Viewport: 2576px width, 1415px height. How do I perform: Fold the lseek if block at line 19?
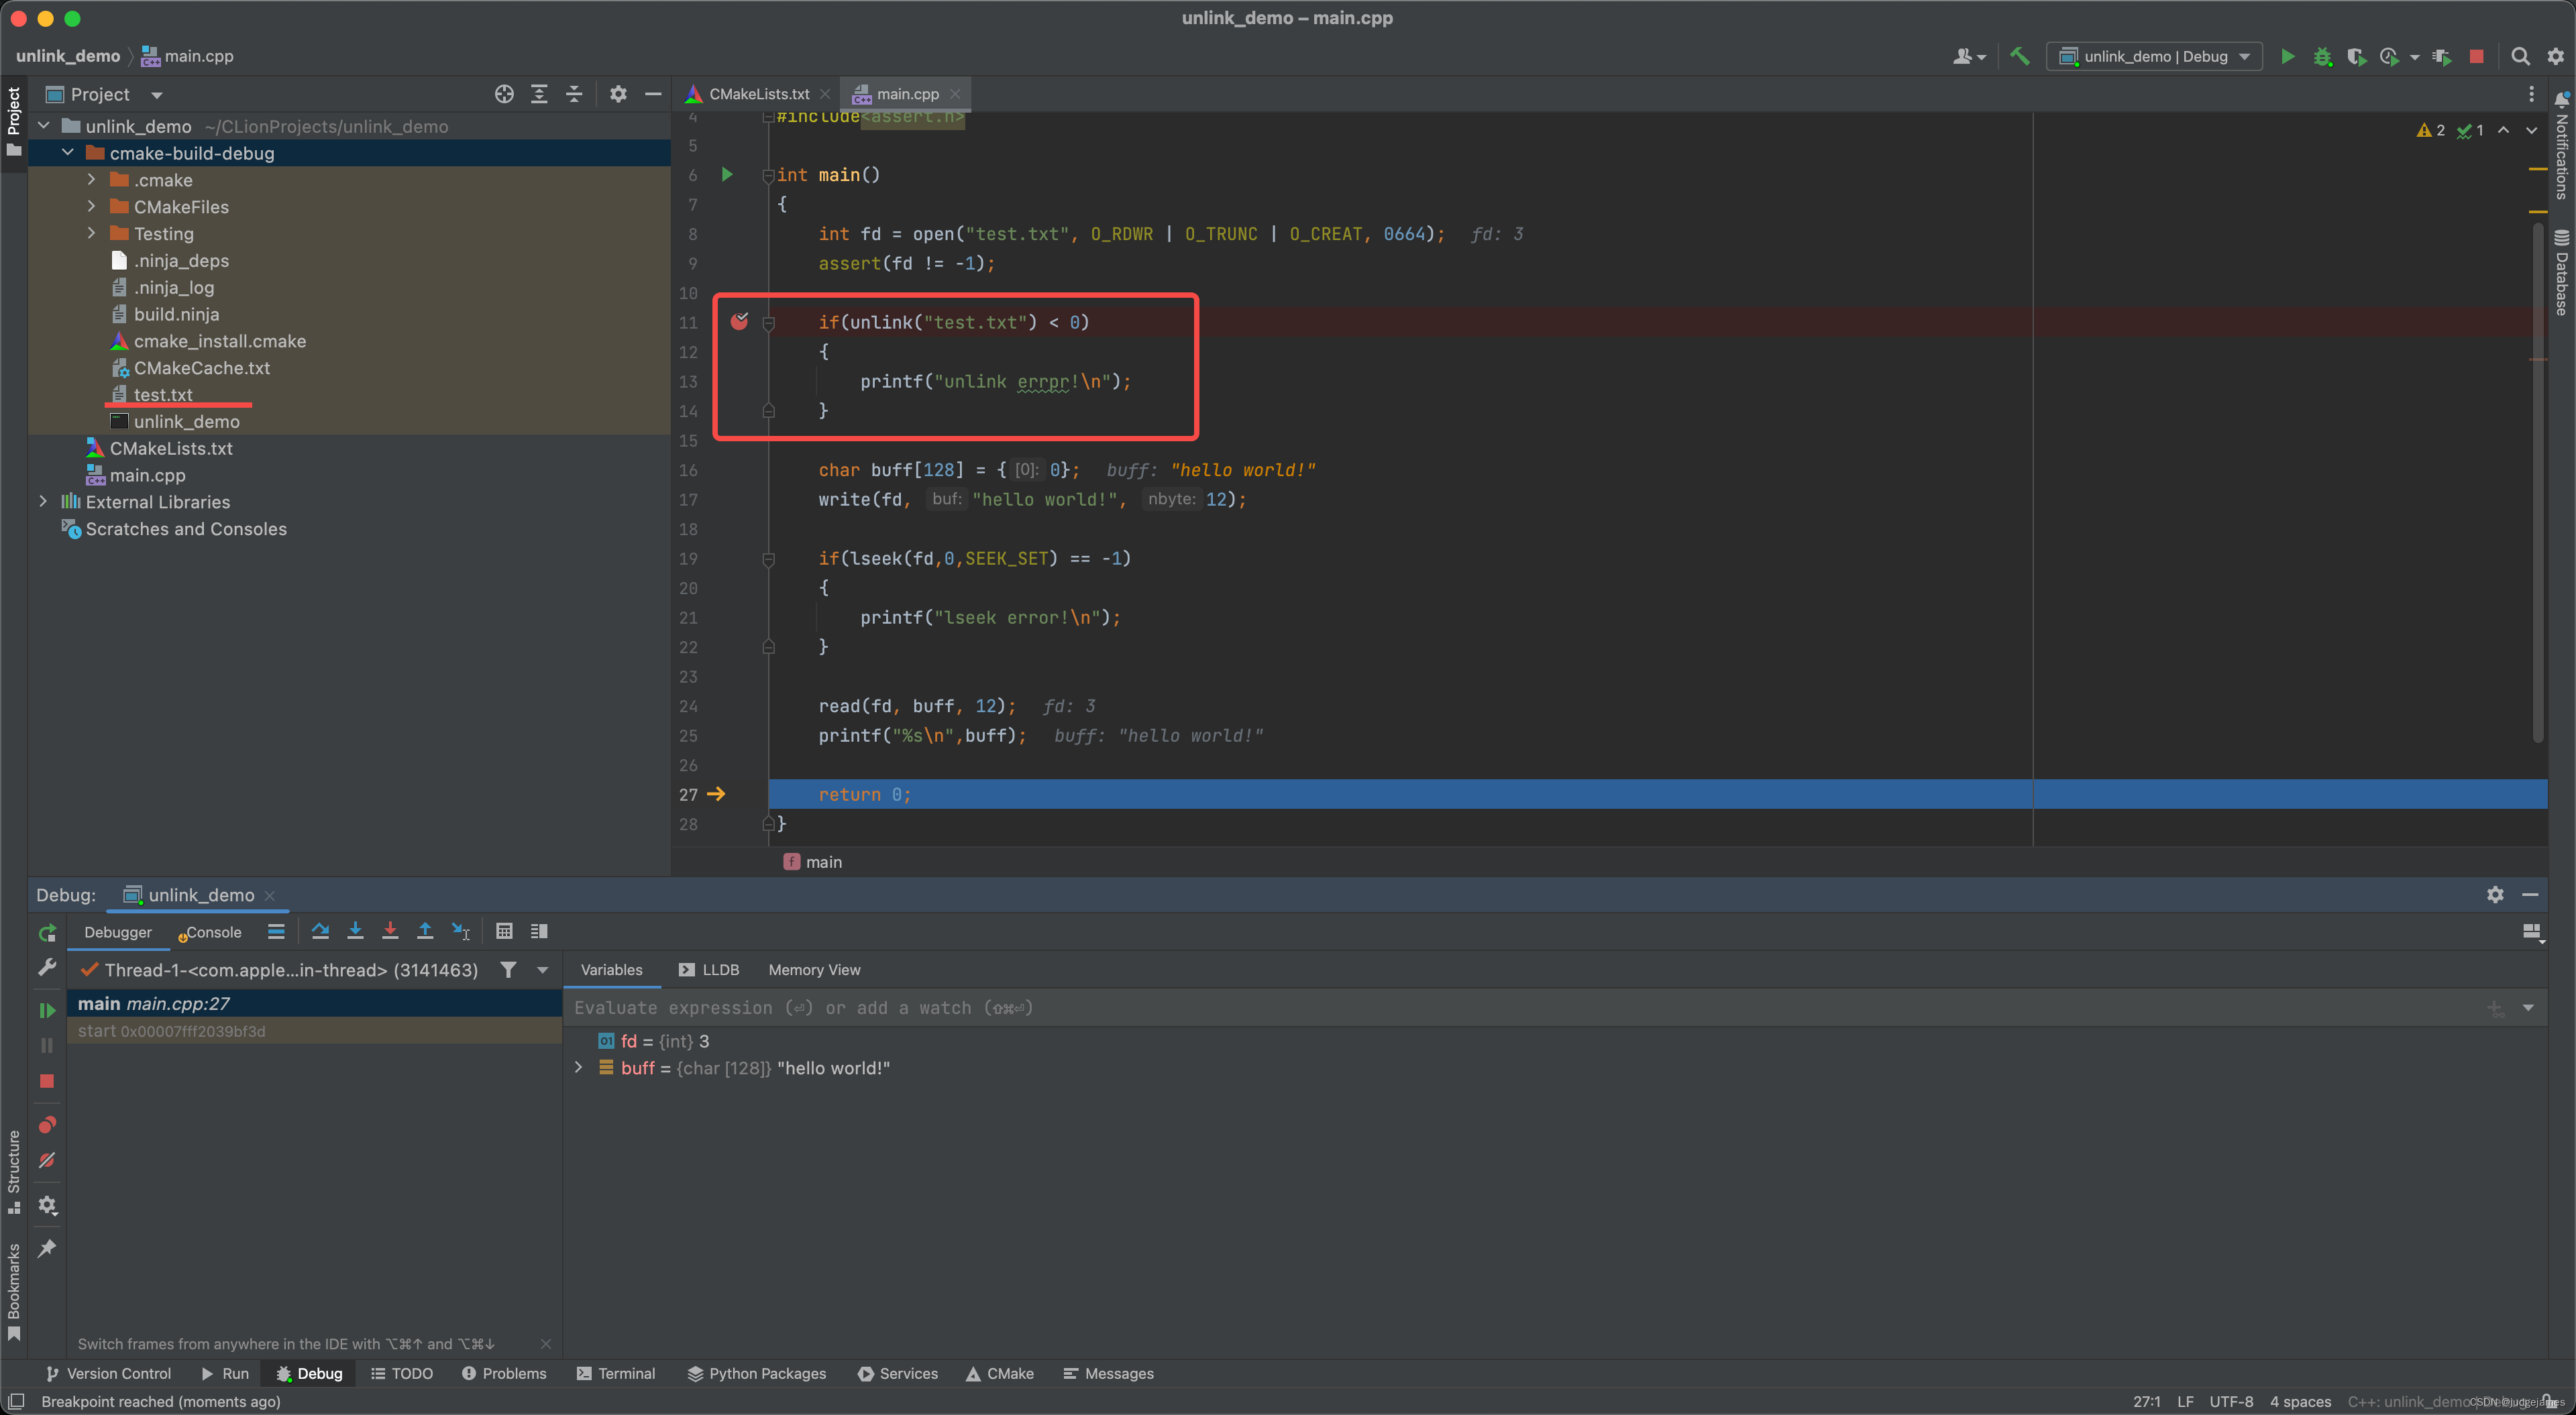[x=768, y=559]
